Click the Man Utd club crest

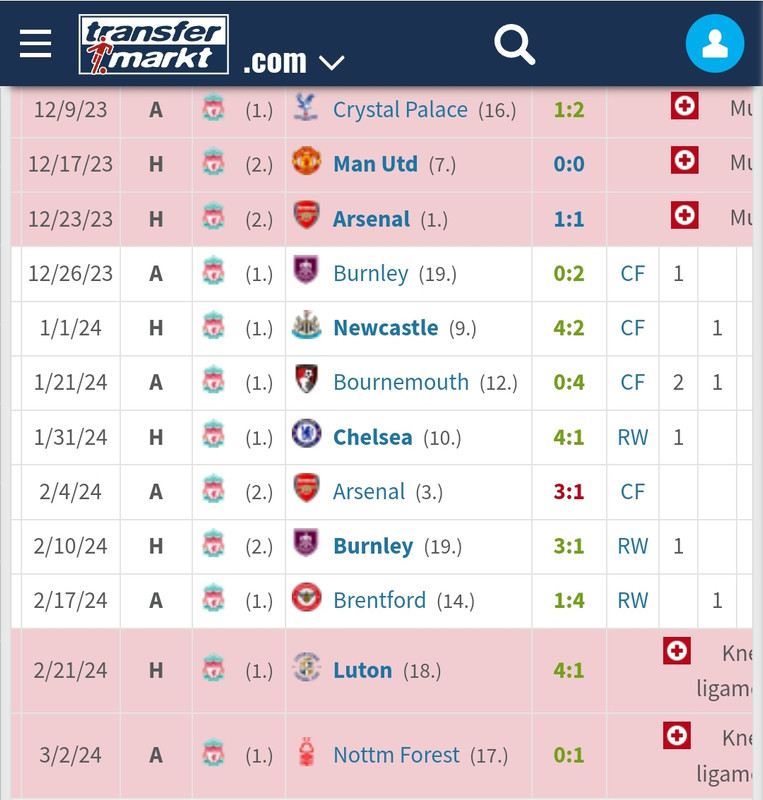[306, 161]
